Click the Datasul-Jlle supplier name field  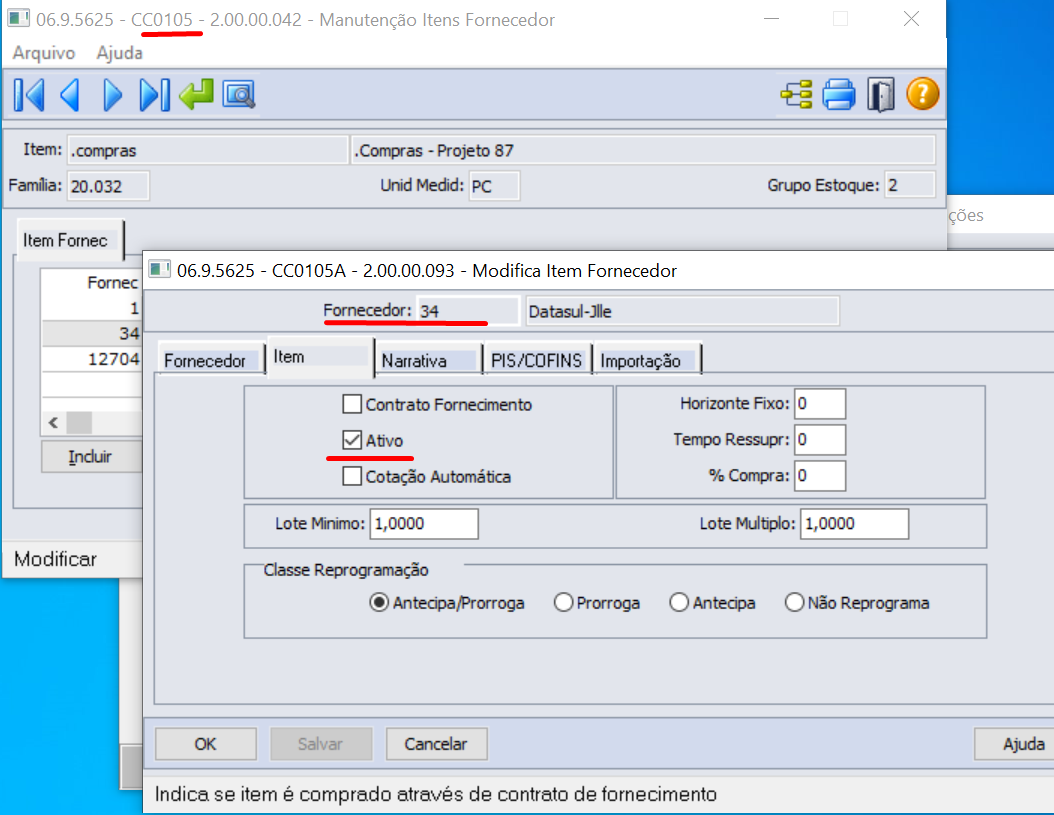pos(682,311)
